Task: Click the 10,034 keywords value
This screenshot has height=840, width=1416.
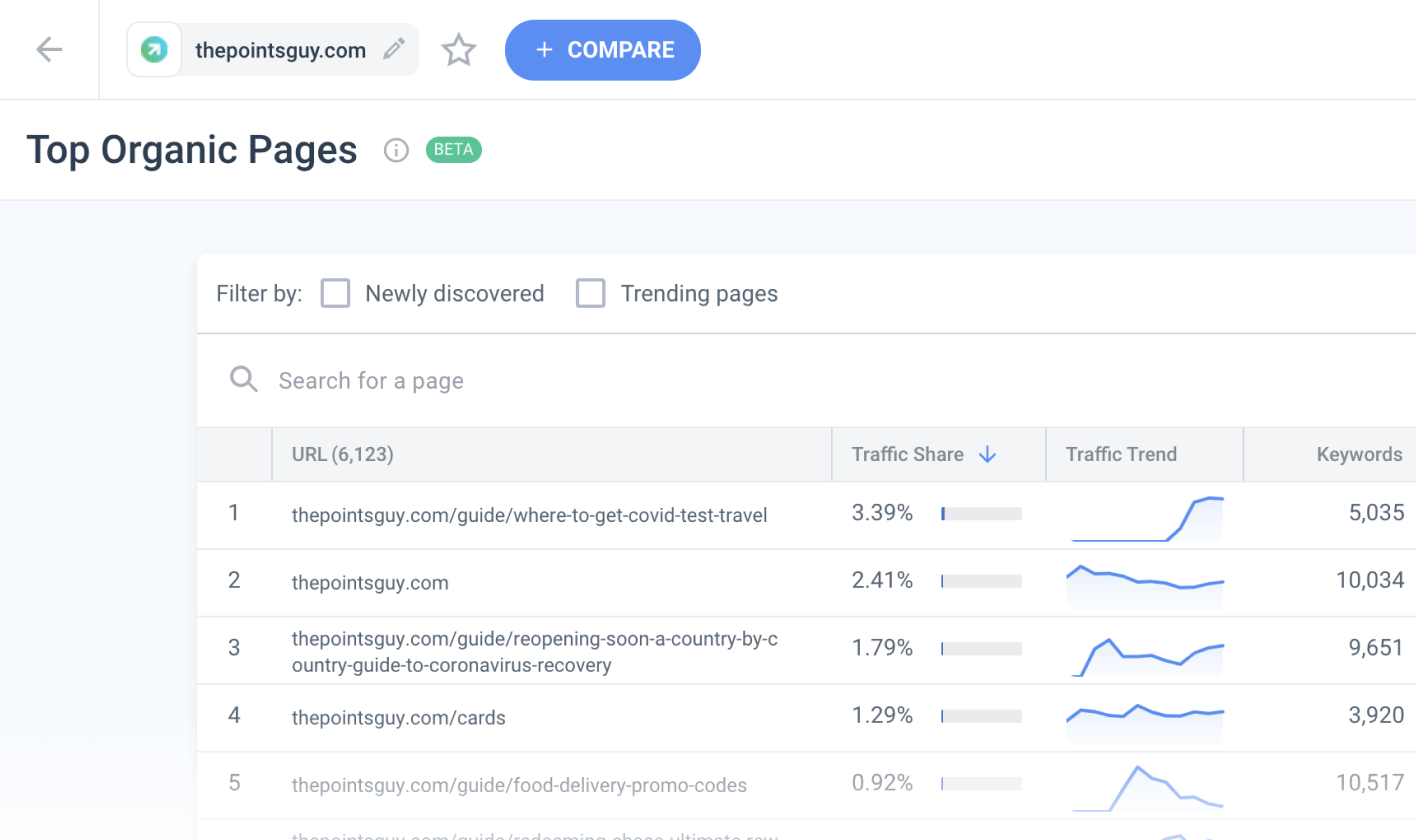Action: click(1370, 580)
